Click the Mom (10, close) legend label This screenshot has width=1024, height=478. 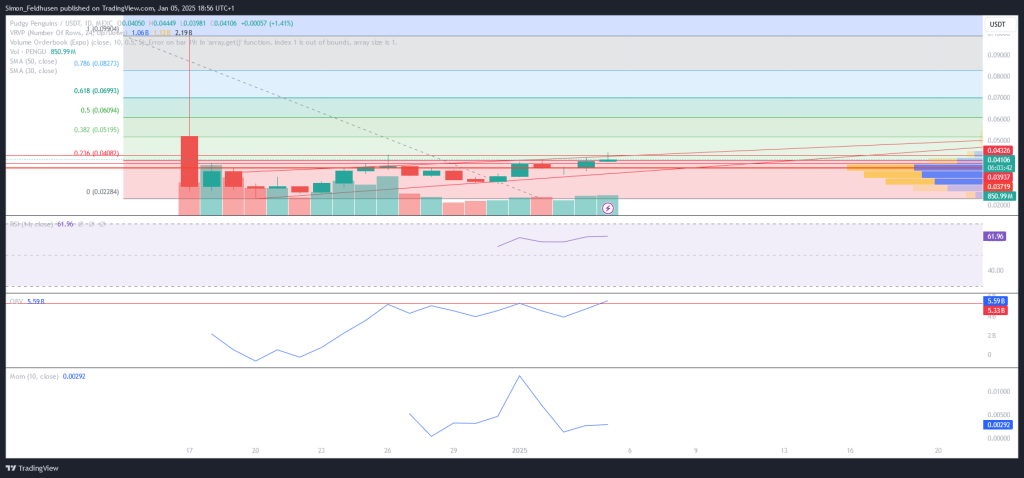tap(34, 377)
